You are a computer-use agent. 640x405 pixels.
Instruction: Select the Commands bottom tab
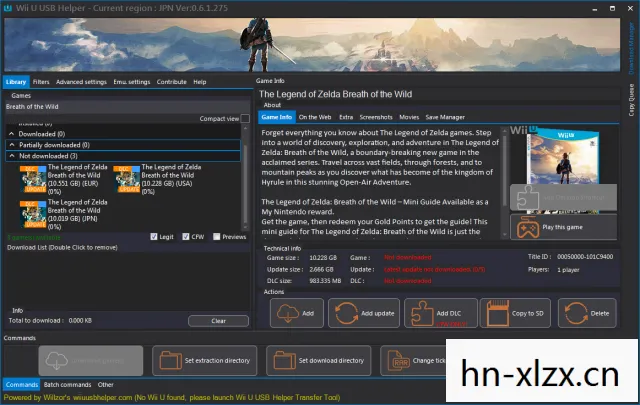pos(22,385)
